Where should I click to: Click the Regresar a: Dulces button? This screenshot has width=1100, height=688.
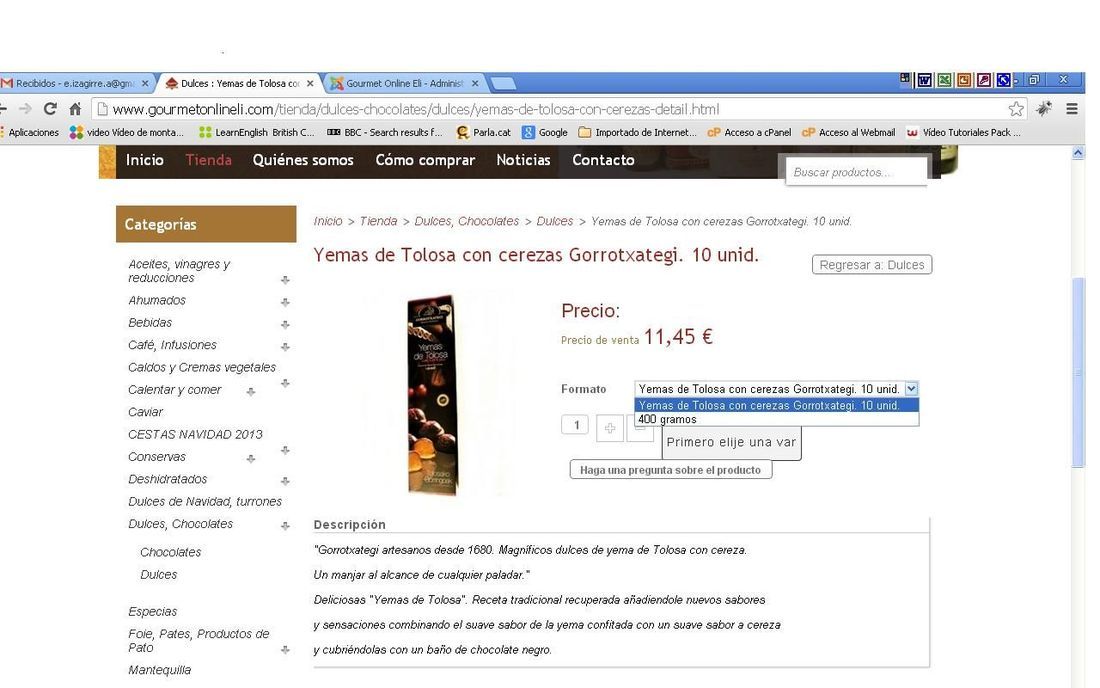click(x=872, y=265)
